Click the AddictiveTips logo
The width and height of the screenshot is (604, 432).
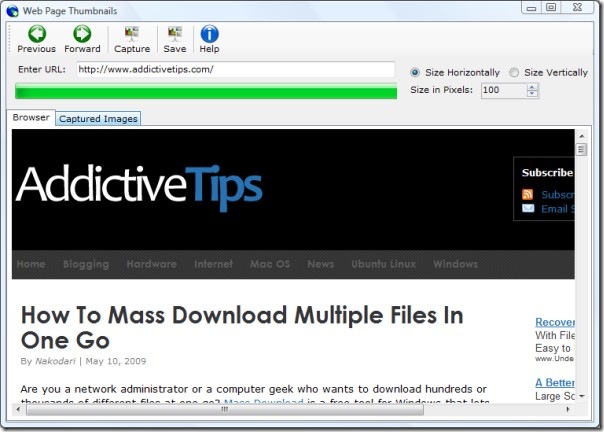139,187
